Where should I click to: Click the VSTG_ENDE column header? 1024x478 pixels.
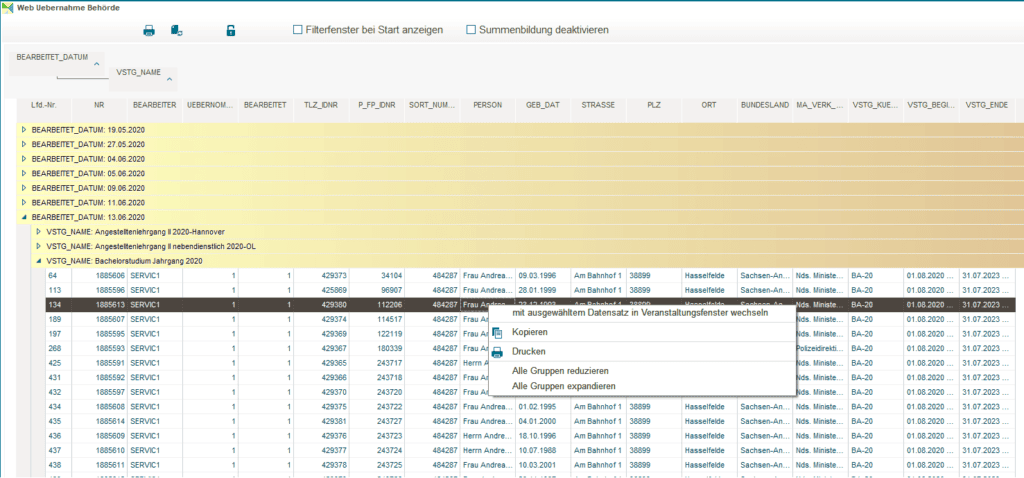point(987,105)
